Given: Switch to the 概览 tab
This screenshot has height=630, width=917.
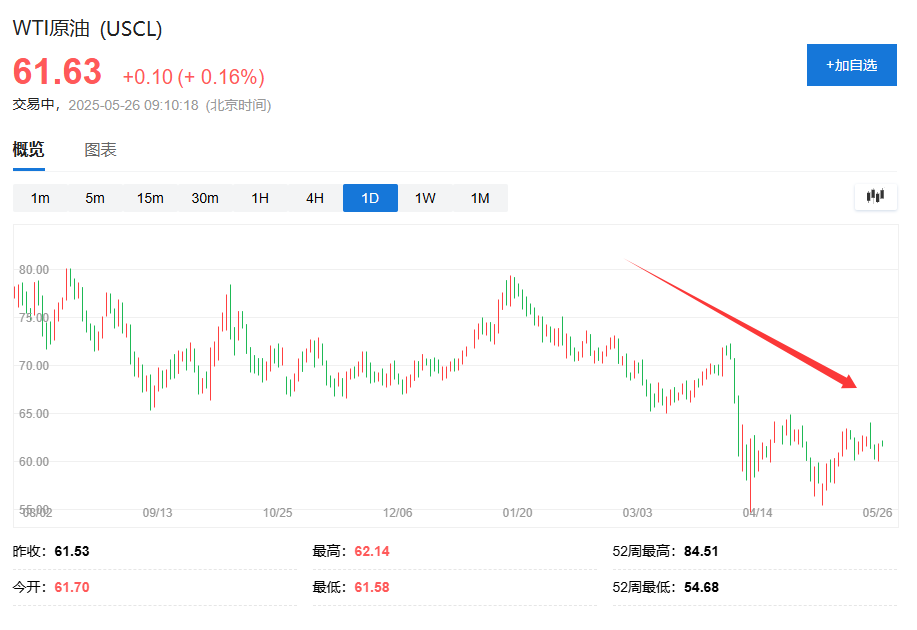Looking at the screenshot, I should click(x=28, y=150).
